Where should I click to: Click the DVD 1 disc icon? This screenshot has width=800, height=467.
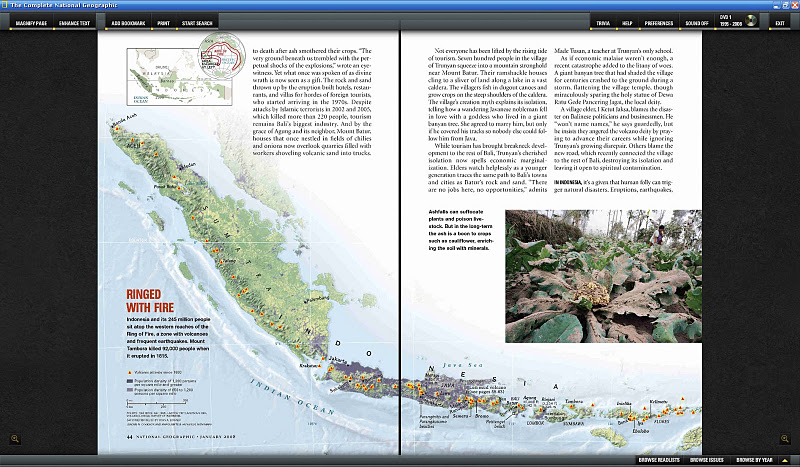pyautogui.click(x=750, y=22)
